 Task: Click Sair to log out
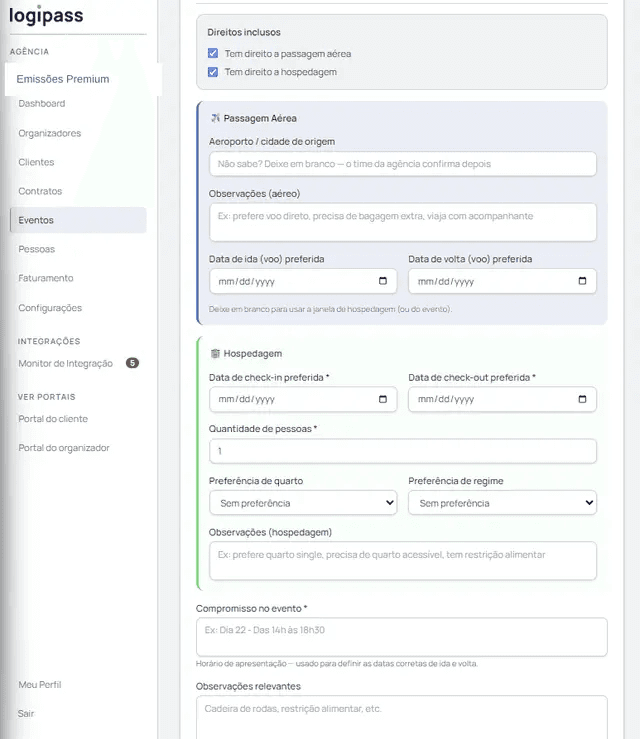coord(26,714)
